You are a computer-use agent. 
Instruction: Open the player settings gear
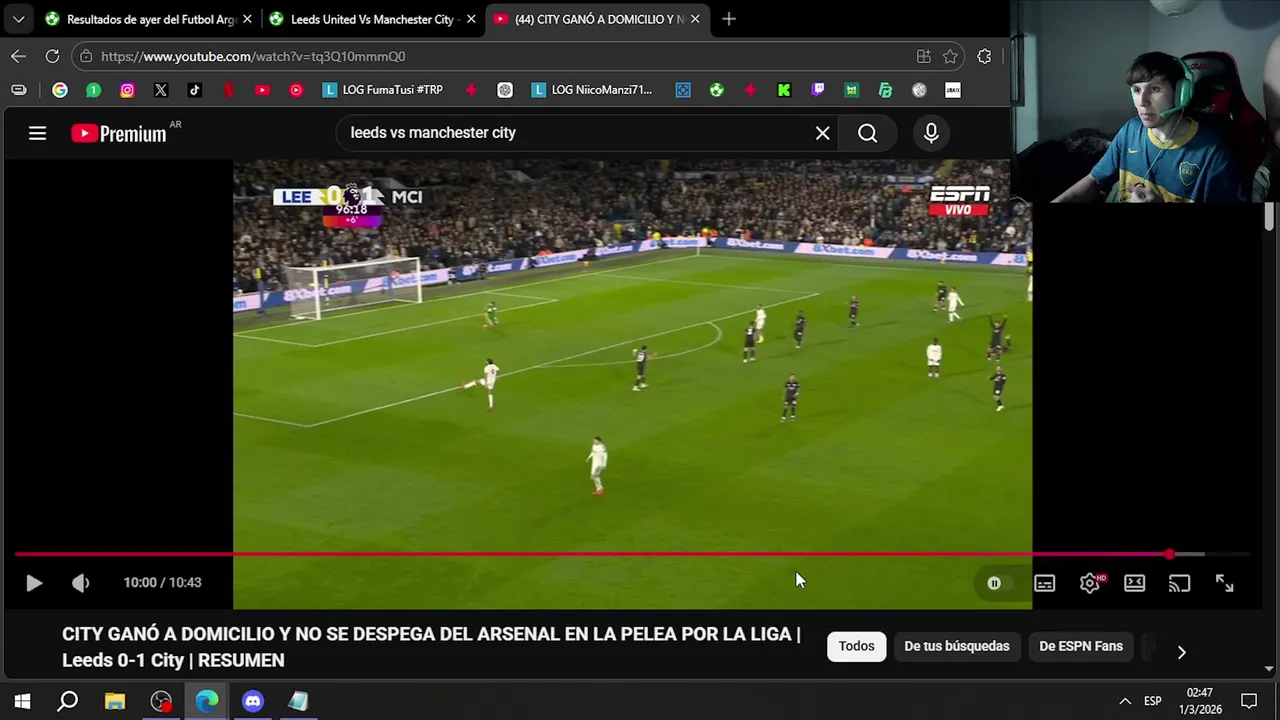coord(1090,583)
